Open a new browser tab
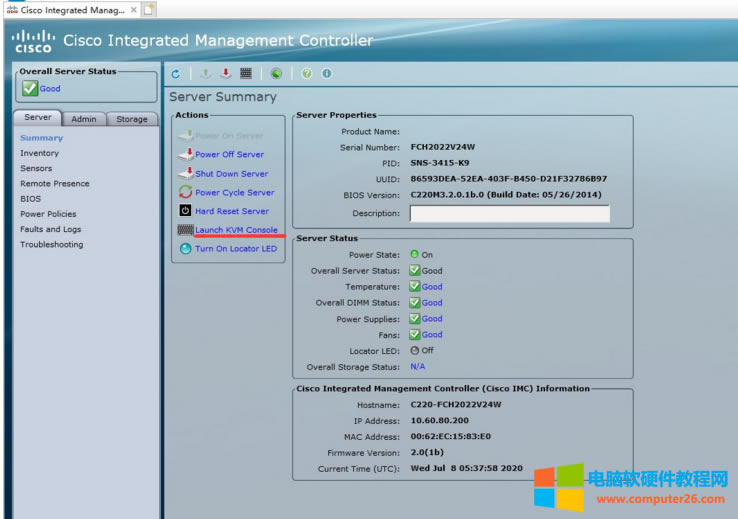This screenshot has width=738, height=519. pyautogui.click(x=149, y=9)
